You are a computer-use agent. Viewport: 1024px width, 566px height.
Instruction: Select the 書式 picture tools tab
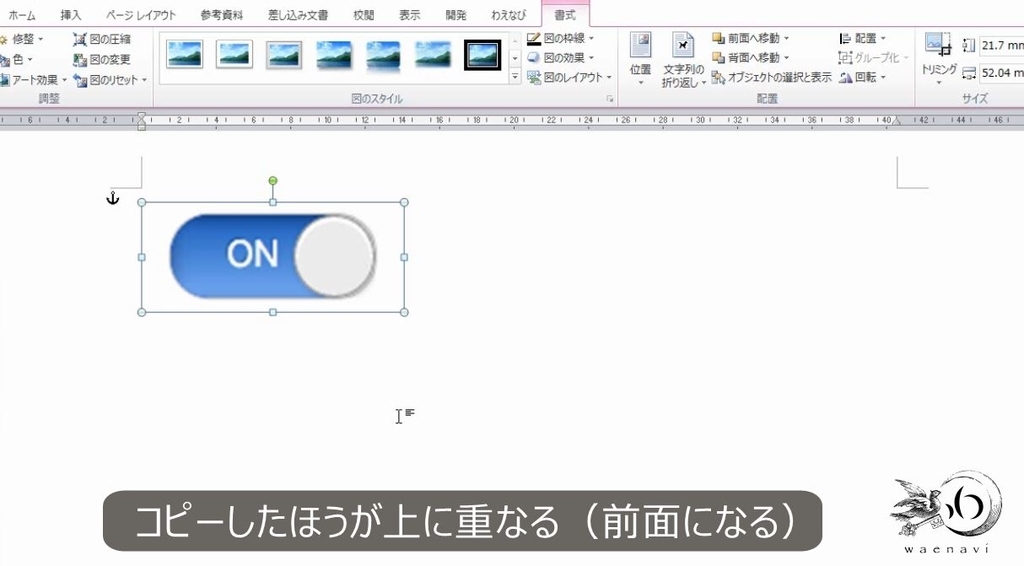[x=565, y=15]
